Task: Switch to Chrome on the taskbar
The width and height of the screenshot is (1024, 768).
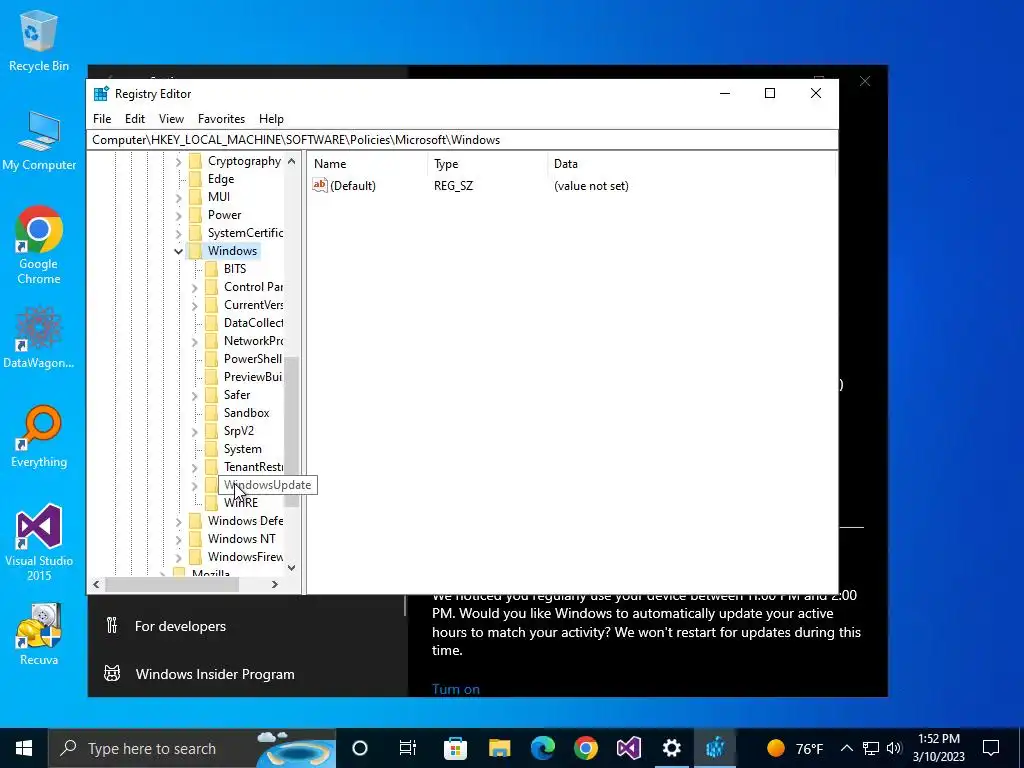Action: click(x=586, y=748)
